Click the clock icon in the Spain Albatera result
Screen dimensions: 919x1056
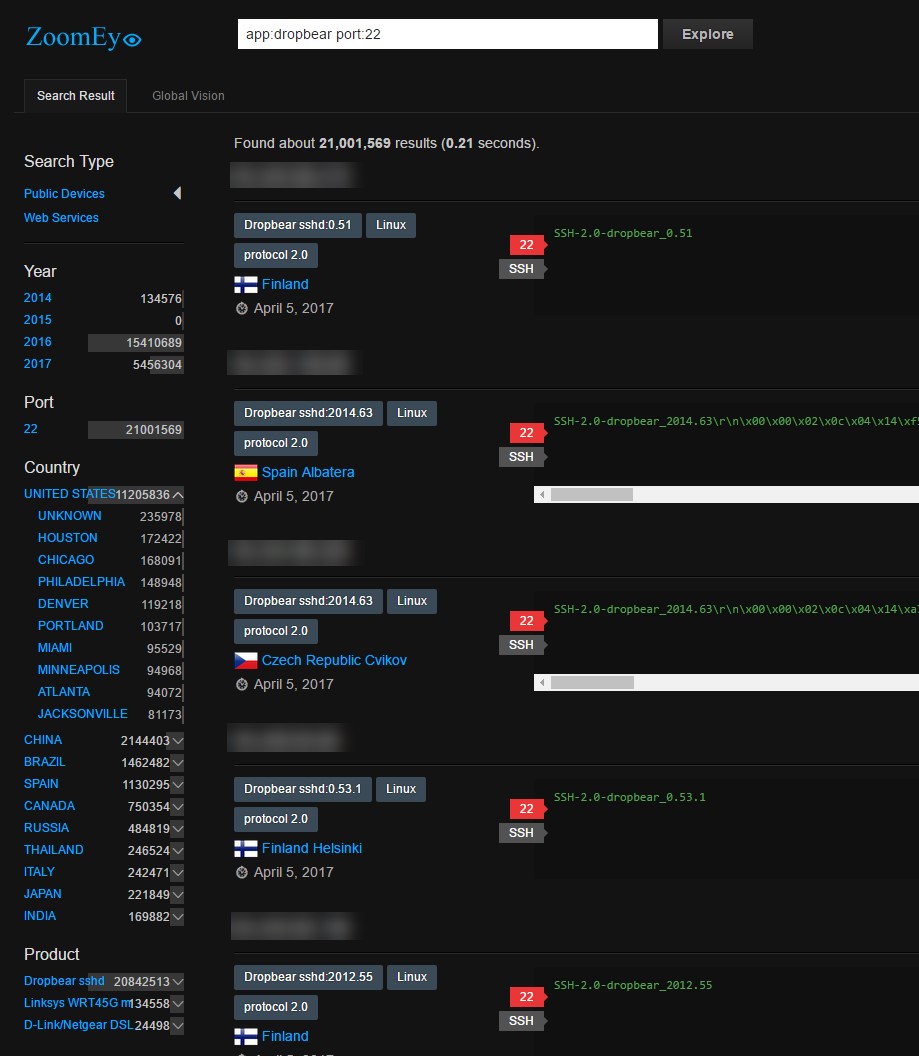pos(242,496)
